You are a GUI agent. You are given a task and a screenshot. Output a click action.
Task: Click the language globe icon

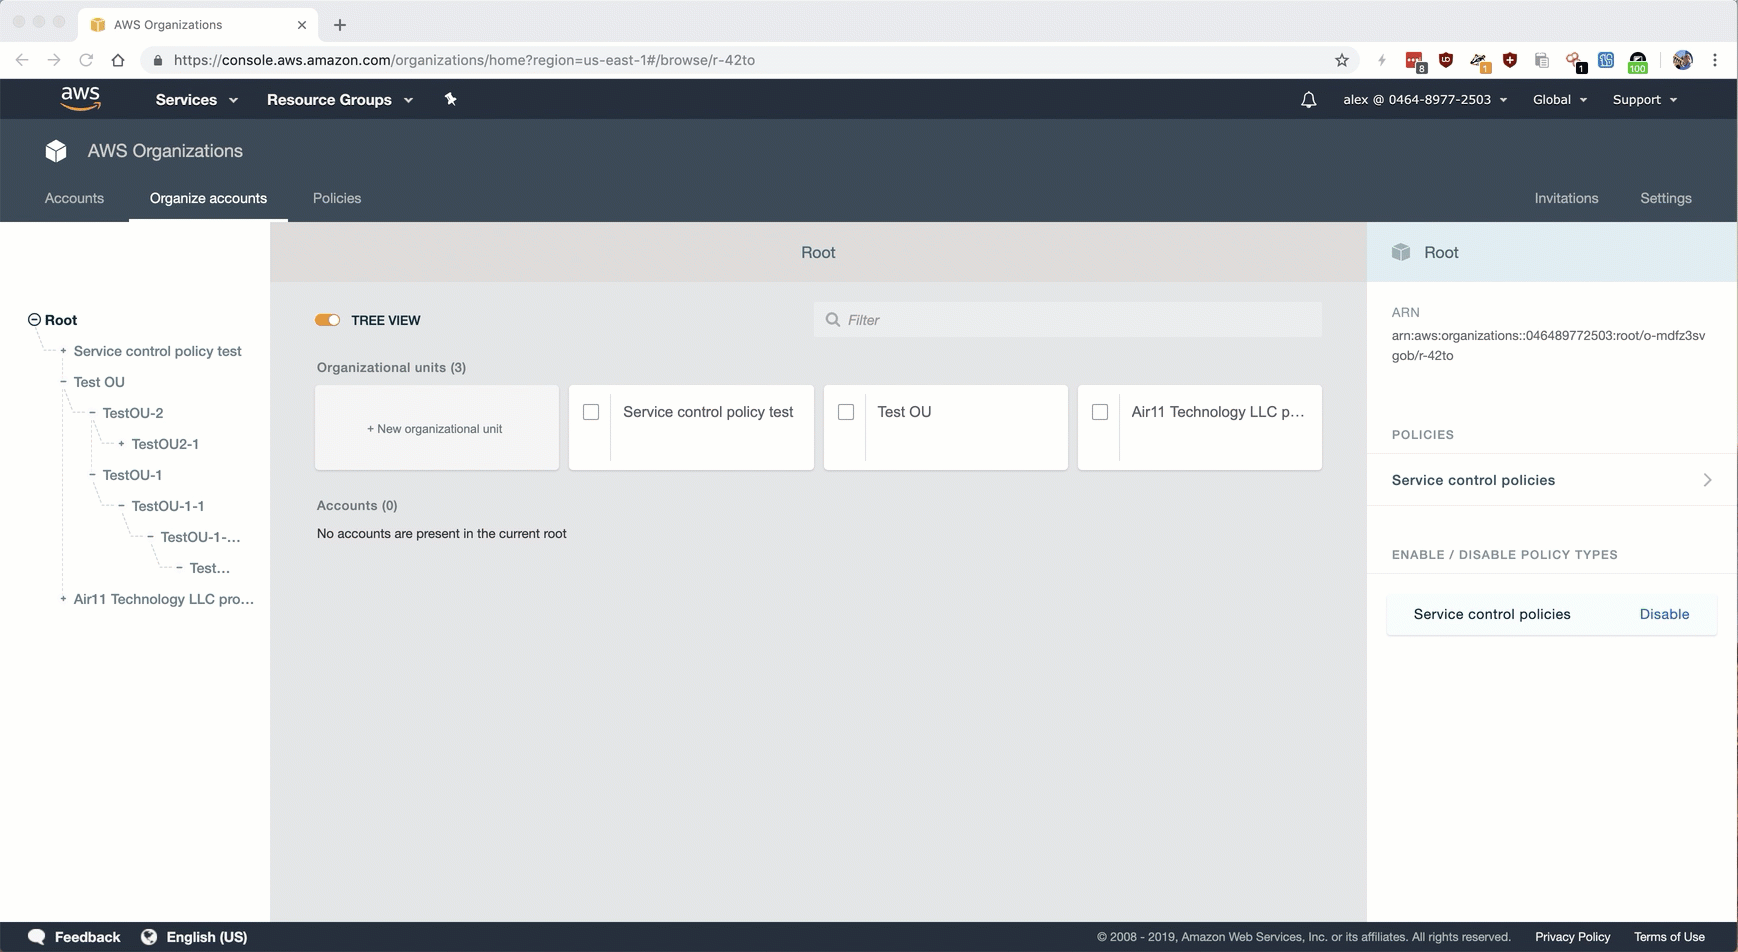(x=149, y=936)
